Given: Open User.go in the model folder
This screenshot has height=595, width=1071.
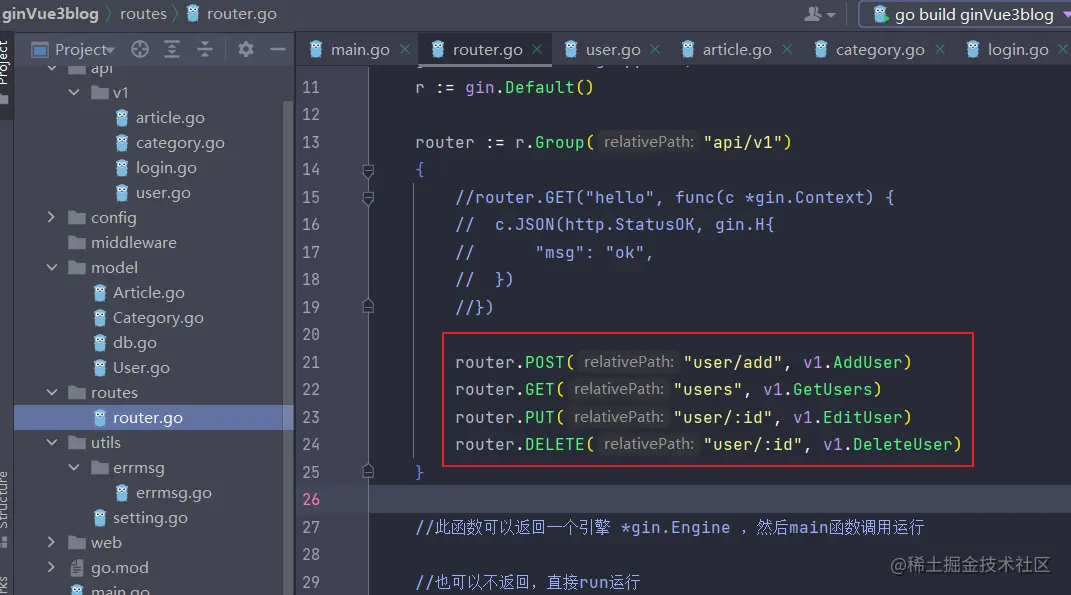Looking at the screenshot, I should [x=141, y=368].
